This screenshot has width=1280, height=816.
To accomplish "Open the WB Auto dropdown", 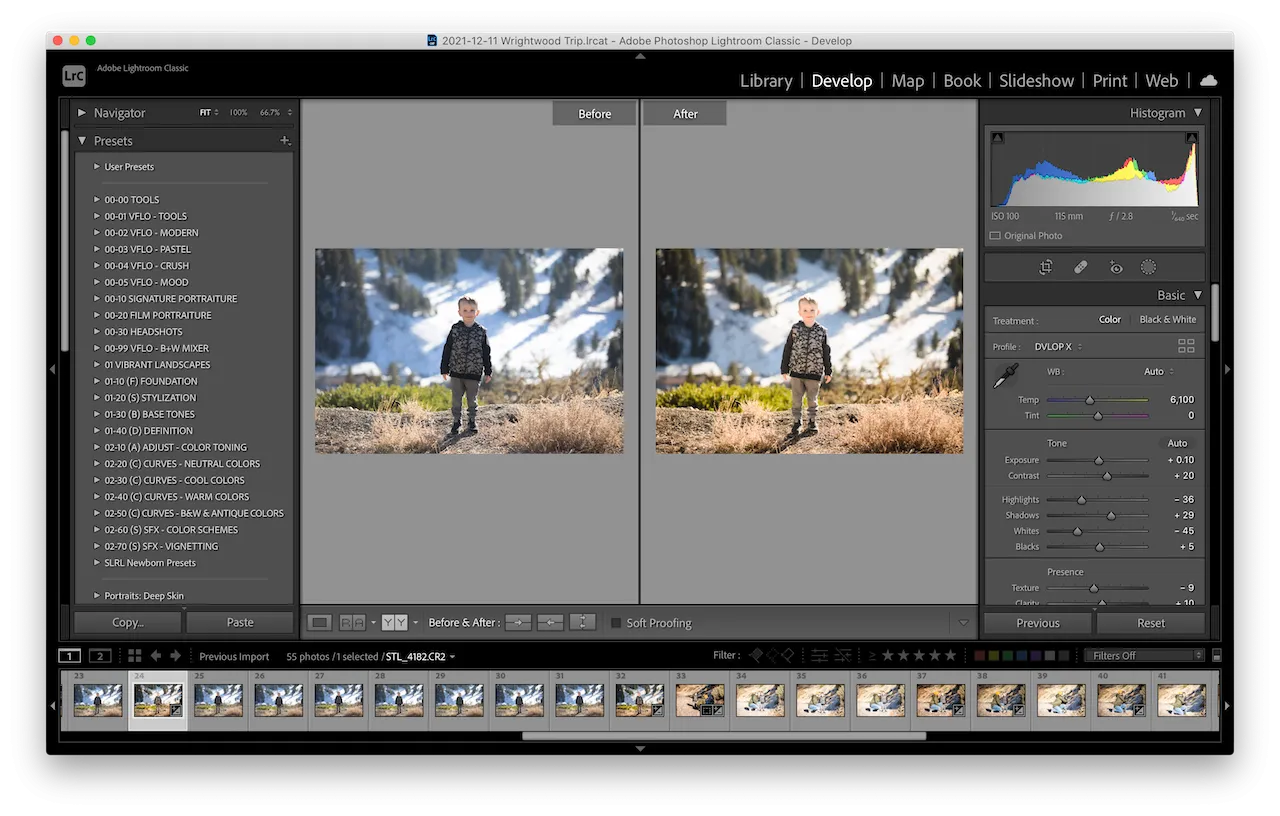I will pyautogui.click(x=1158, y=371).
